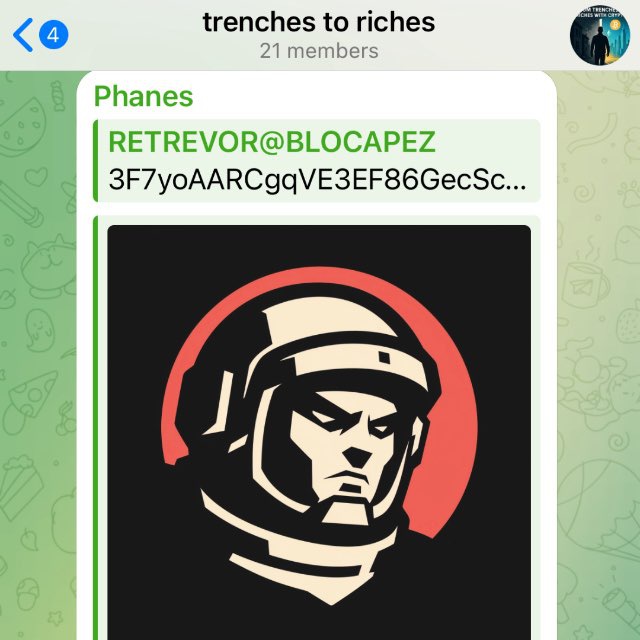The image size is (640, 640).
Task: Open the astronaut helmet image preview
Action: click(x=319, y=432)
